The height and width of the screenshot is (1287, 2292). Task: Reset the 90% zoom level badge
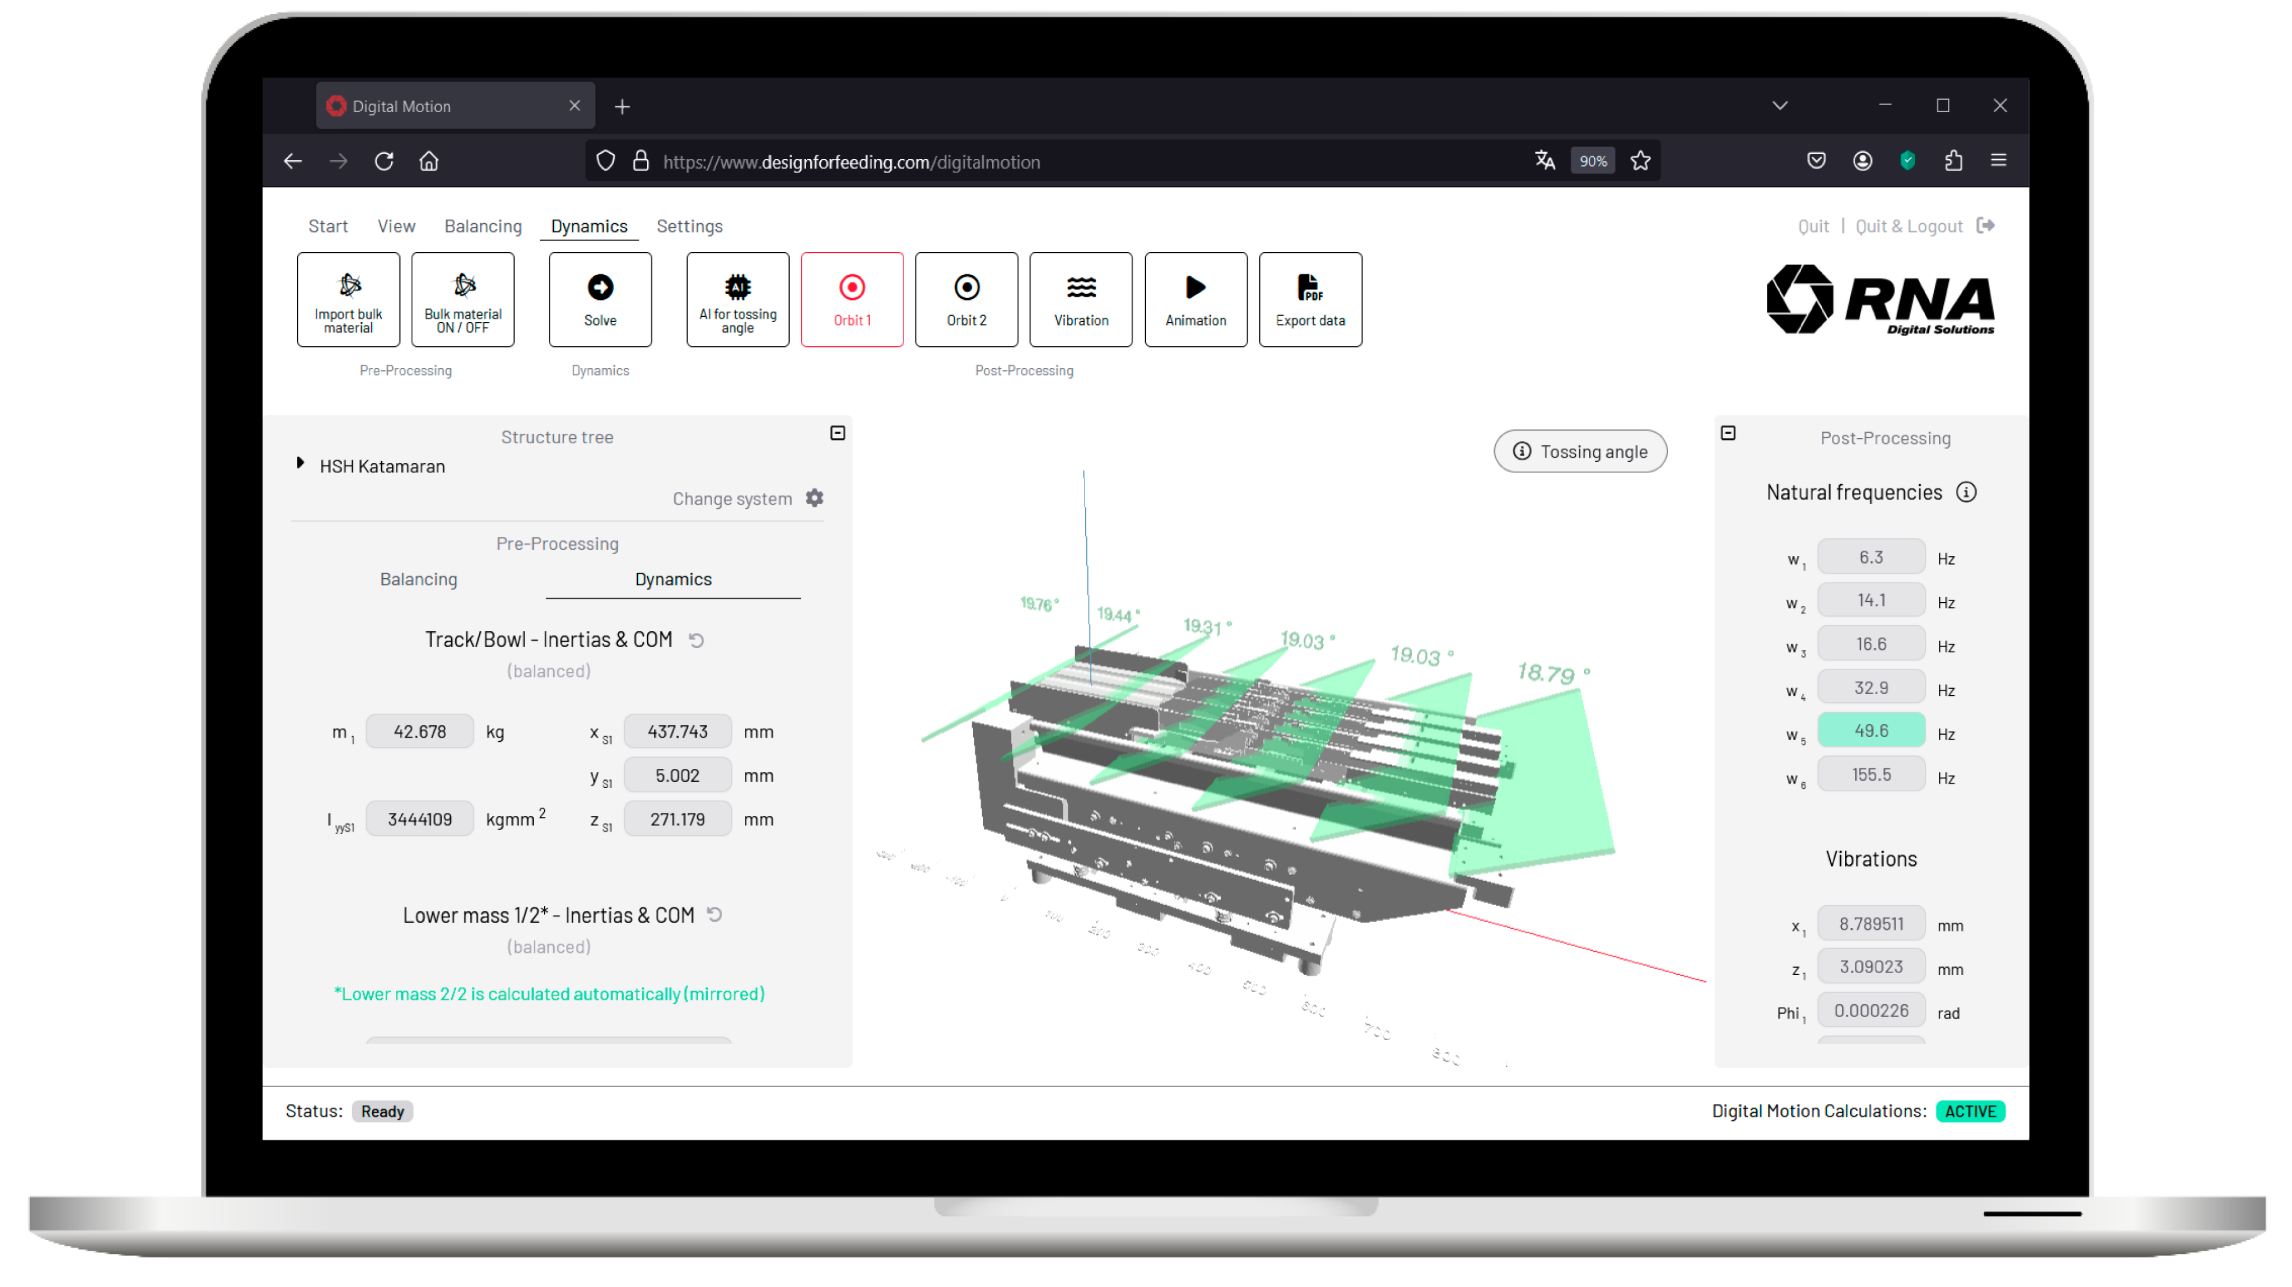tap(1593, 161)
